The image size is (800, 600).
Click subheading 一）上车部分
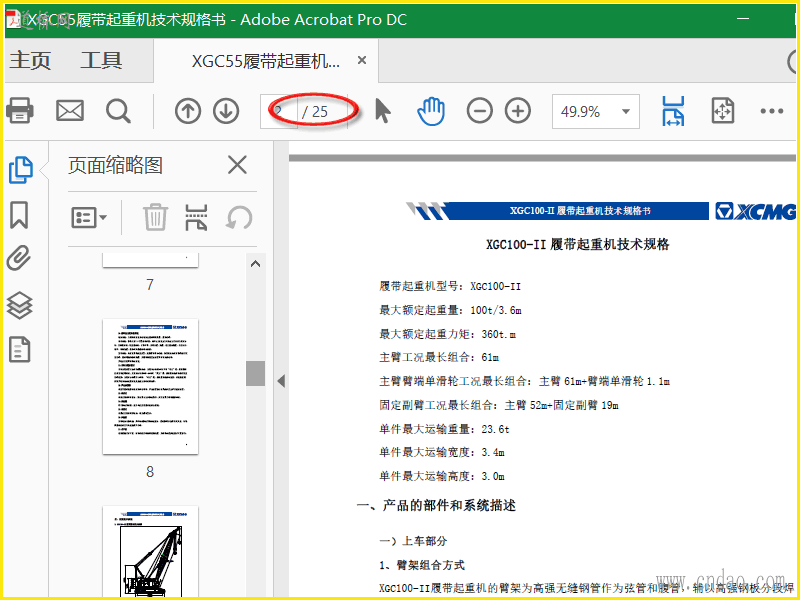(x=413, y=541)
